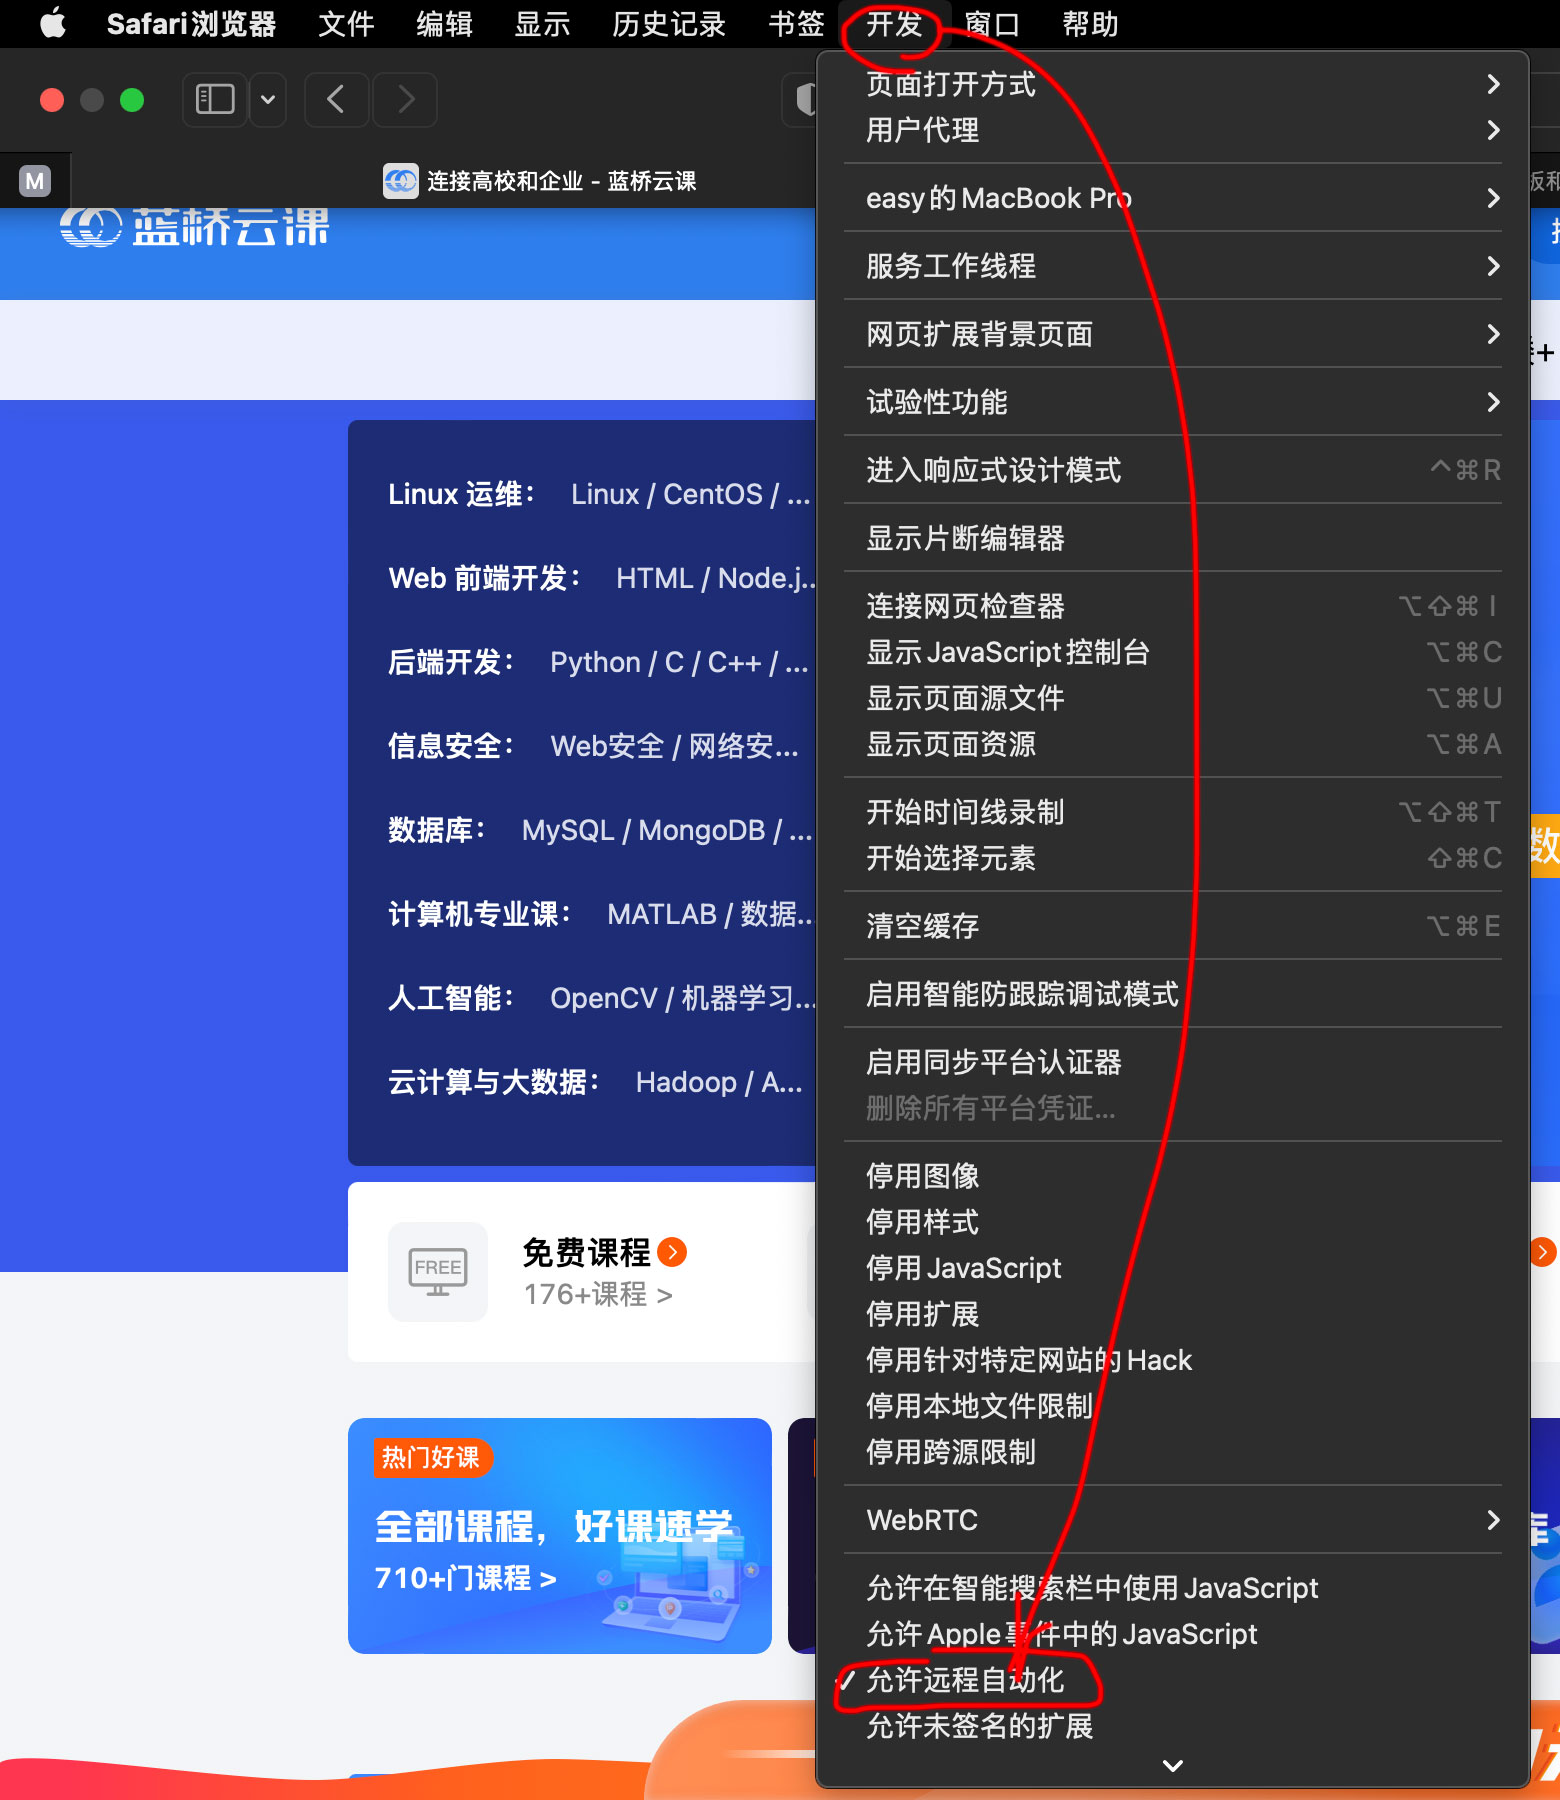Open 人工智能 category link

pos(451,998)
